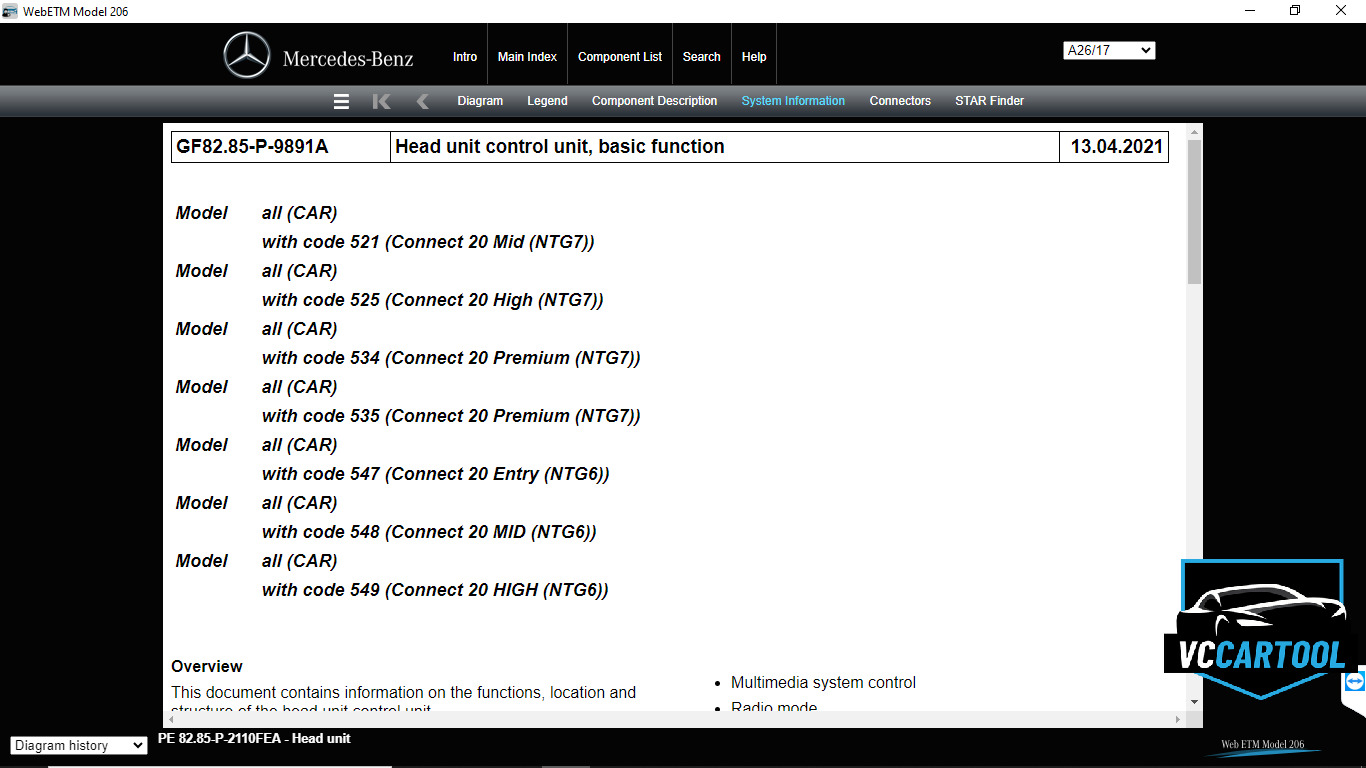The image size is (1366, 768).
Task: Expand the WebETM window control menu icon
Action: (10, 11)
